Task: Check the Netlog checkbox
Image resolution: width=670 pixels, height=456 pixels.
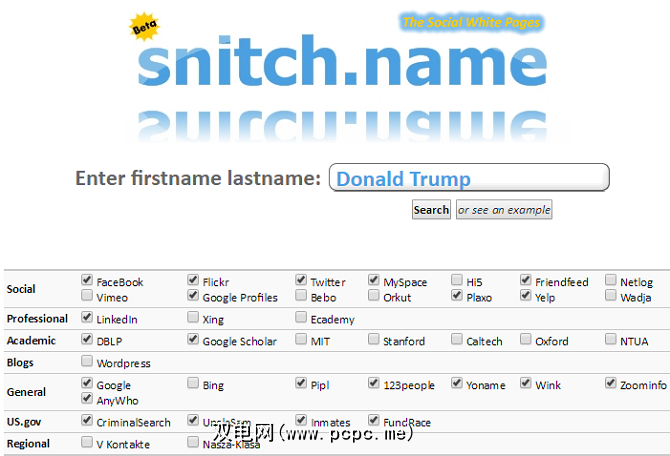Action: coord(611,280)
